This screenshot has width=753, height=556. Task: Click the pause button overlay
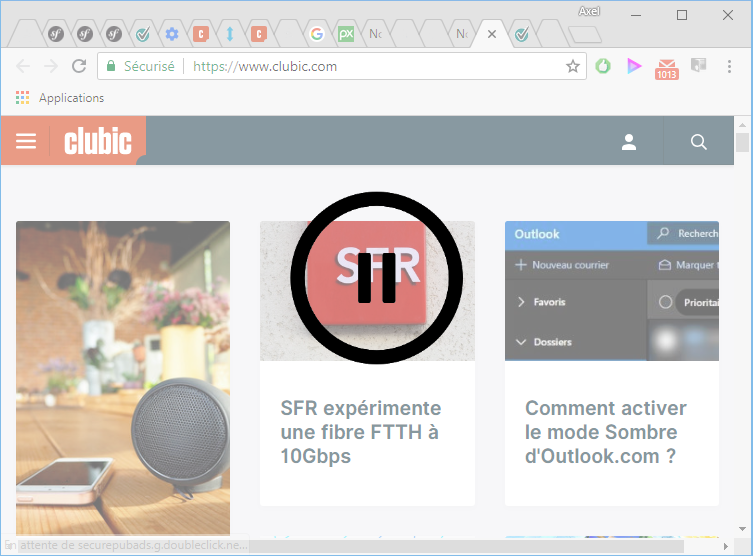[376, 278]
